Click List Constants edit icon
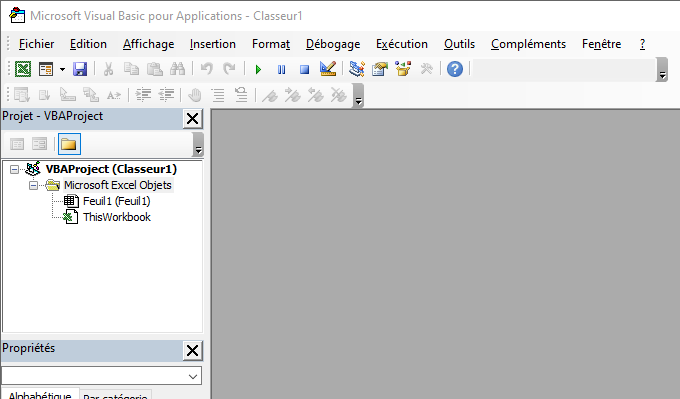Screen dimensions: 680x399 point(44,95)
